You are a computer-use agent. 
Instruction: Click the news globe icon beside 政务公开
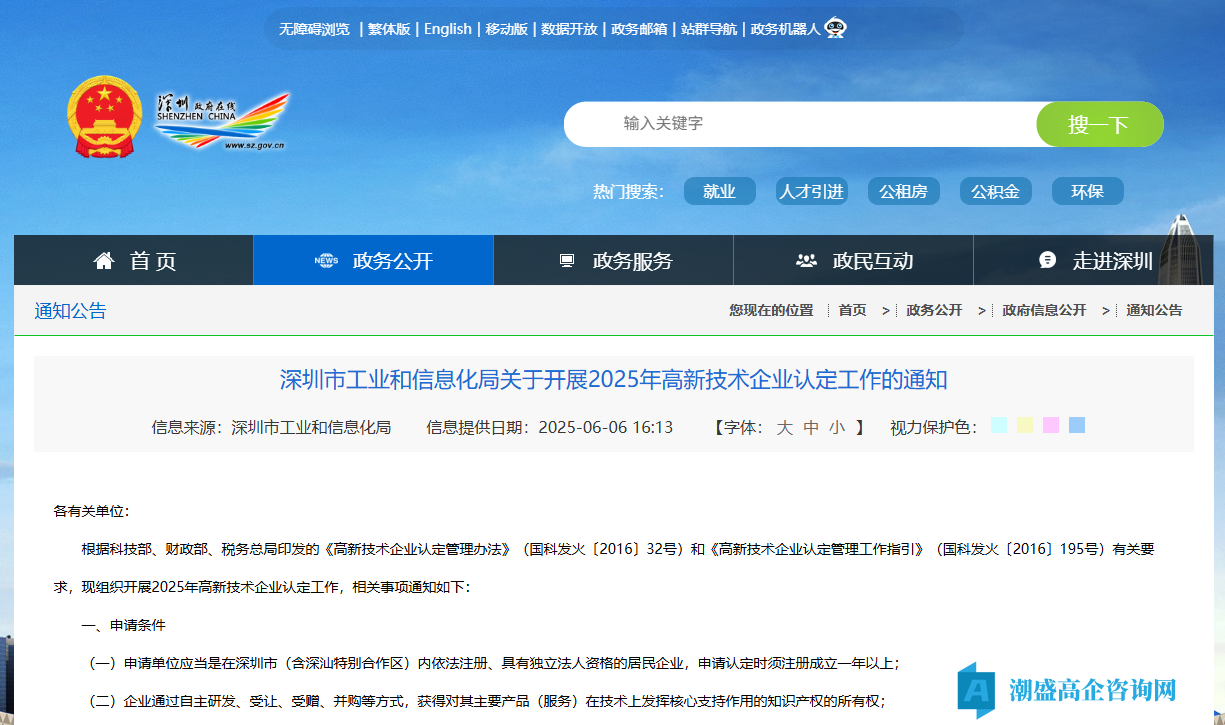tap(326, 261)
